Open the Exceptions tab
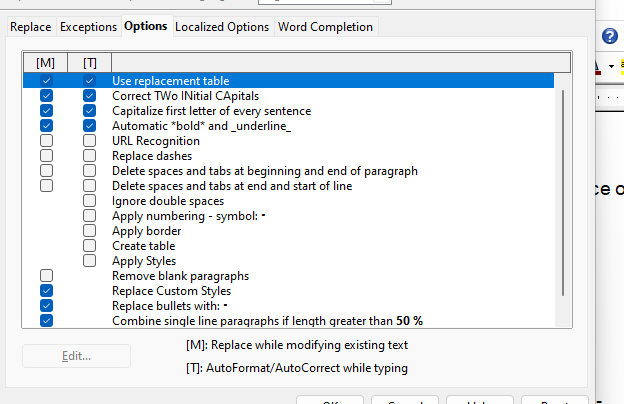This screenshot has width=624, height=404. point(88,27)
